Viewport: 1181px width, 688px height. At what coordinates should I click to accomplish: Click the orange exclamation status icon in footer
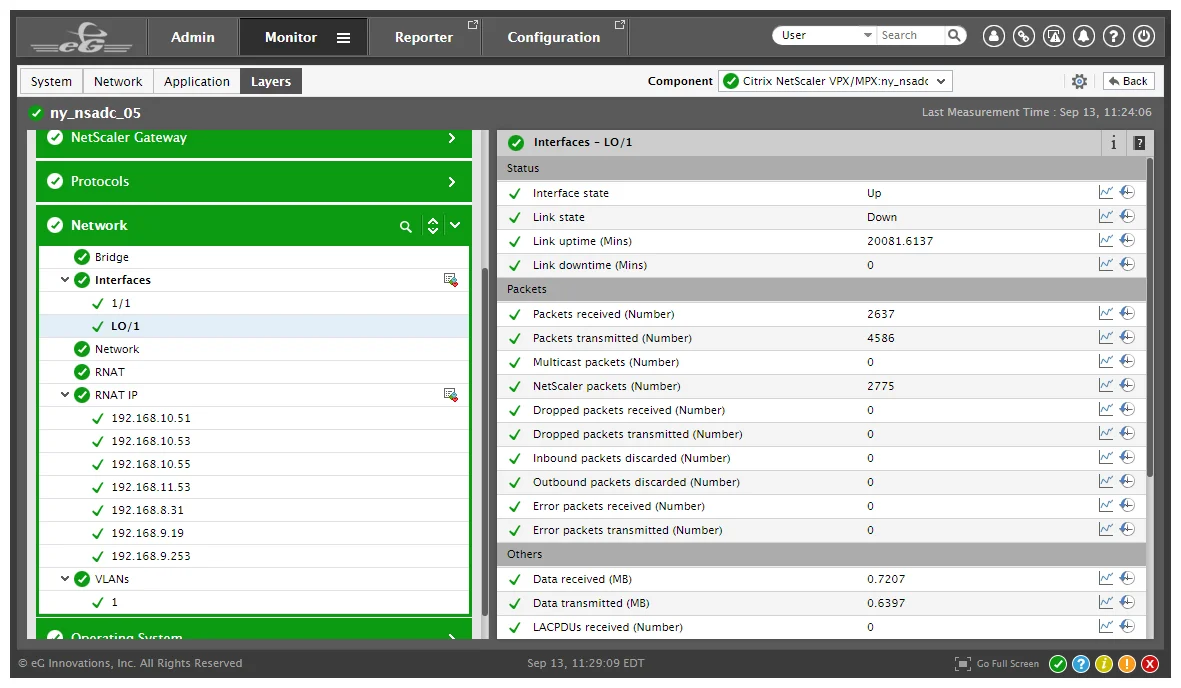1127,664
